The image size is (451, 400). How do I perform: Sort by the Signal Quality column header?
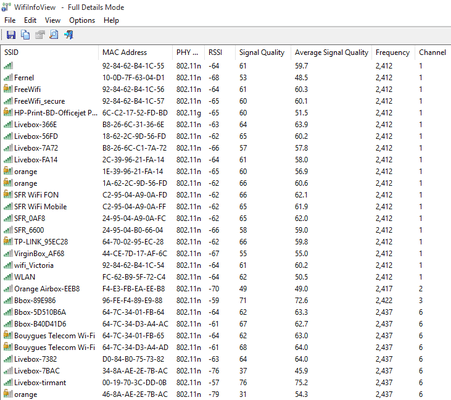263,52
